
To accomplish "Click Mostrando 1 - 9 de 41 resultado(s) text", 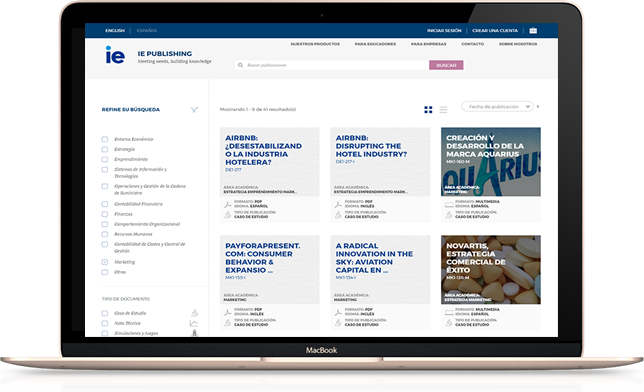I will [x=258, y=109].
